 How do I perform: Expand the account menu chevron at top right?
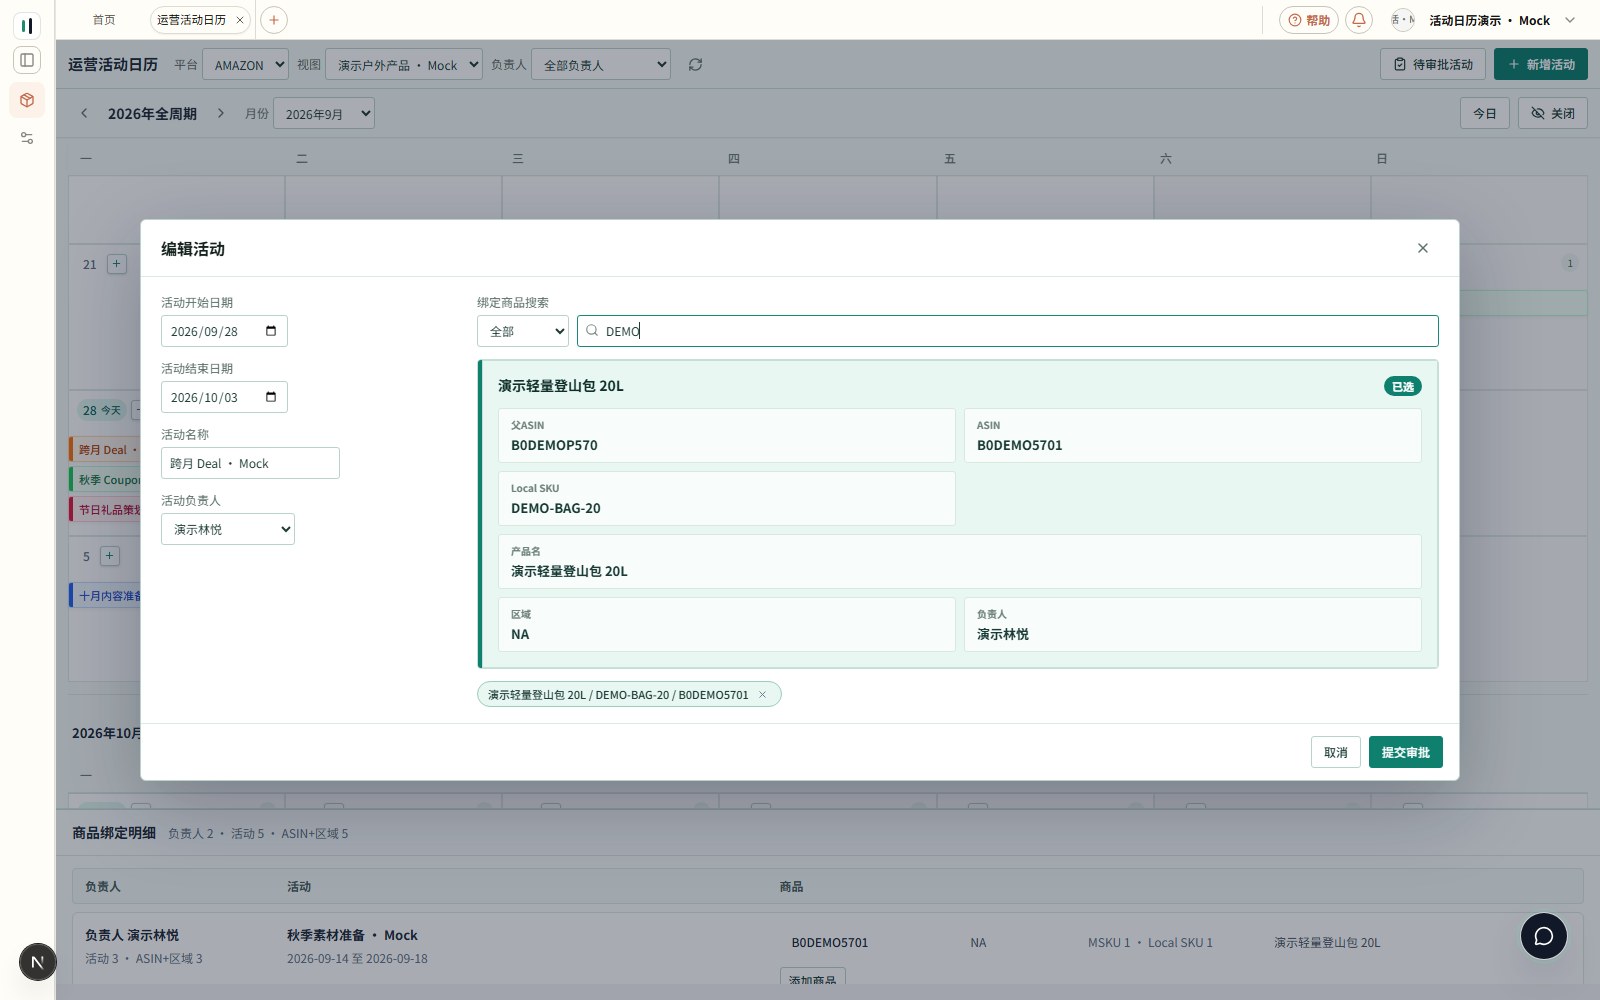click(x=1569, y=20)
